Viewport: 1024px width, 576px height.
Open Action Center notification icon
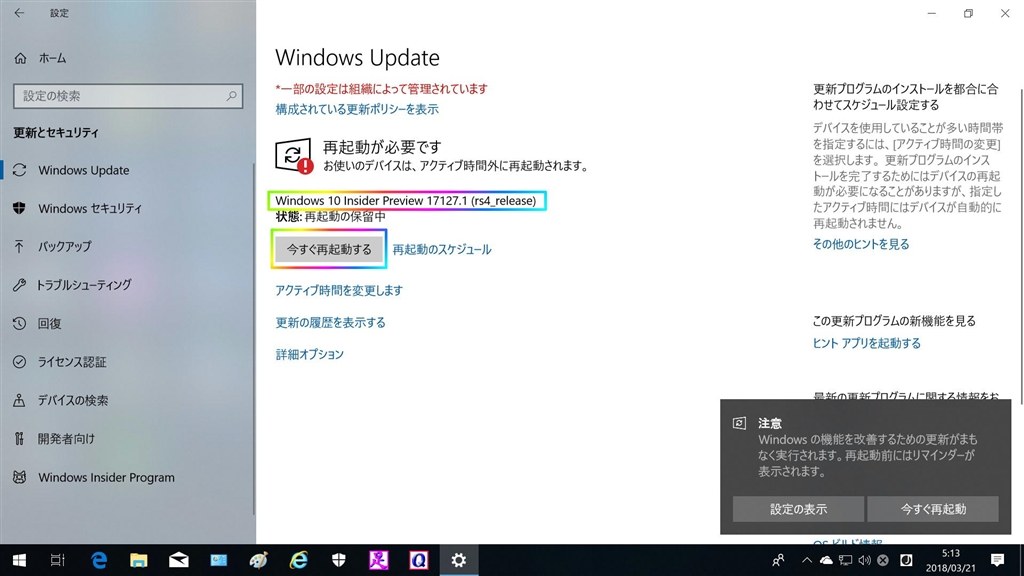[x=997, y=560]
